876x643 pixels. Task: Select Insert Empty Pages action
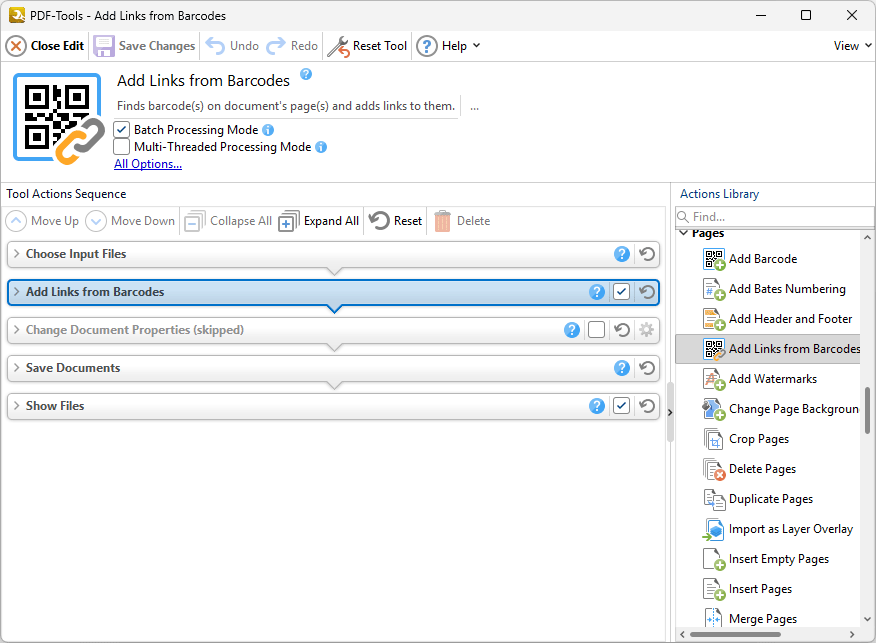tap(768, 560)
